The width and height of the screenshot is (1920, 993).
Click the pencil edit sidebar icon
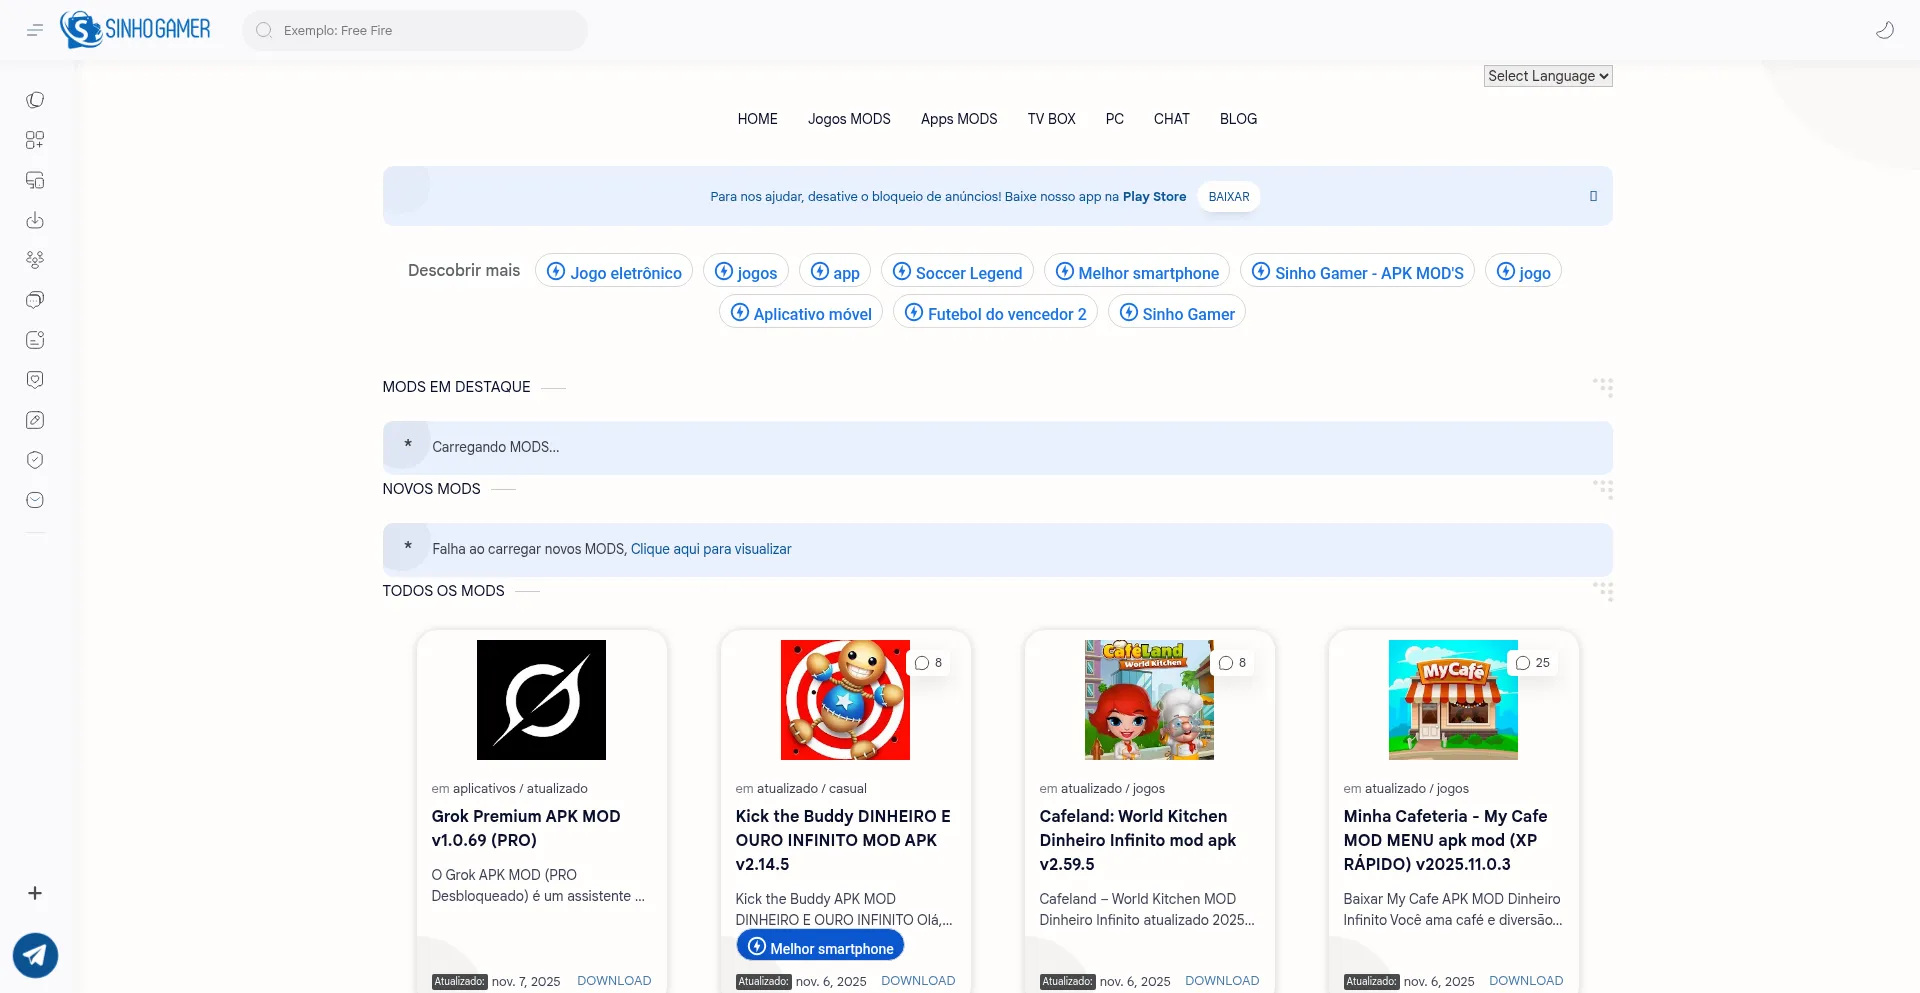(x=35, y=420)
